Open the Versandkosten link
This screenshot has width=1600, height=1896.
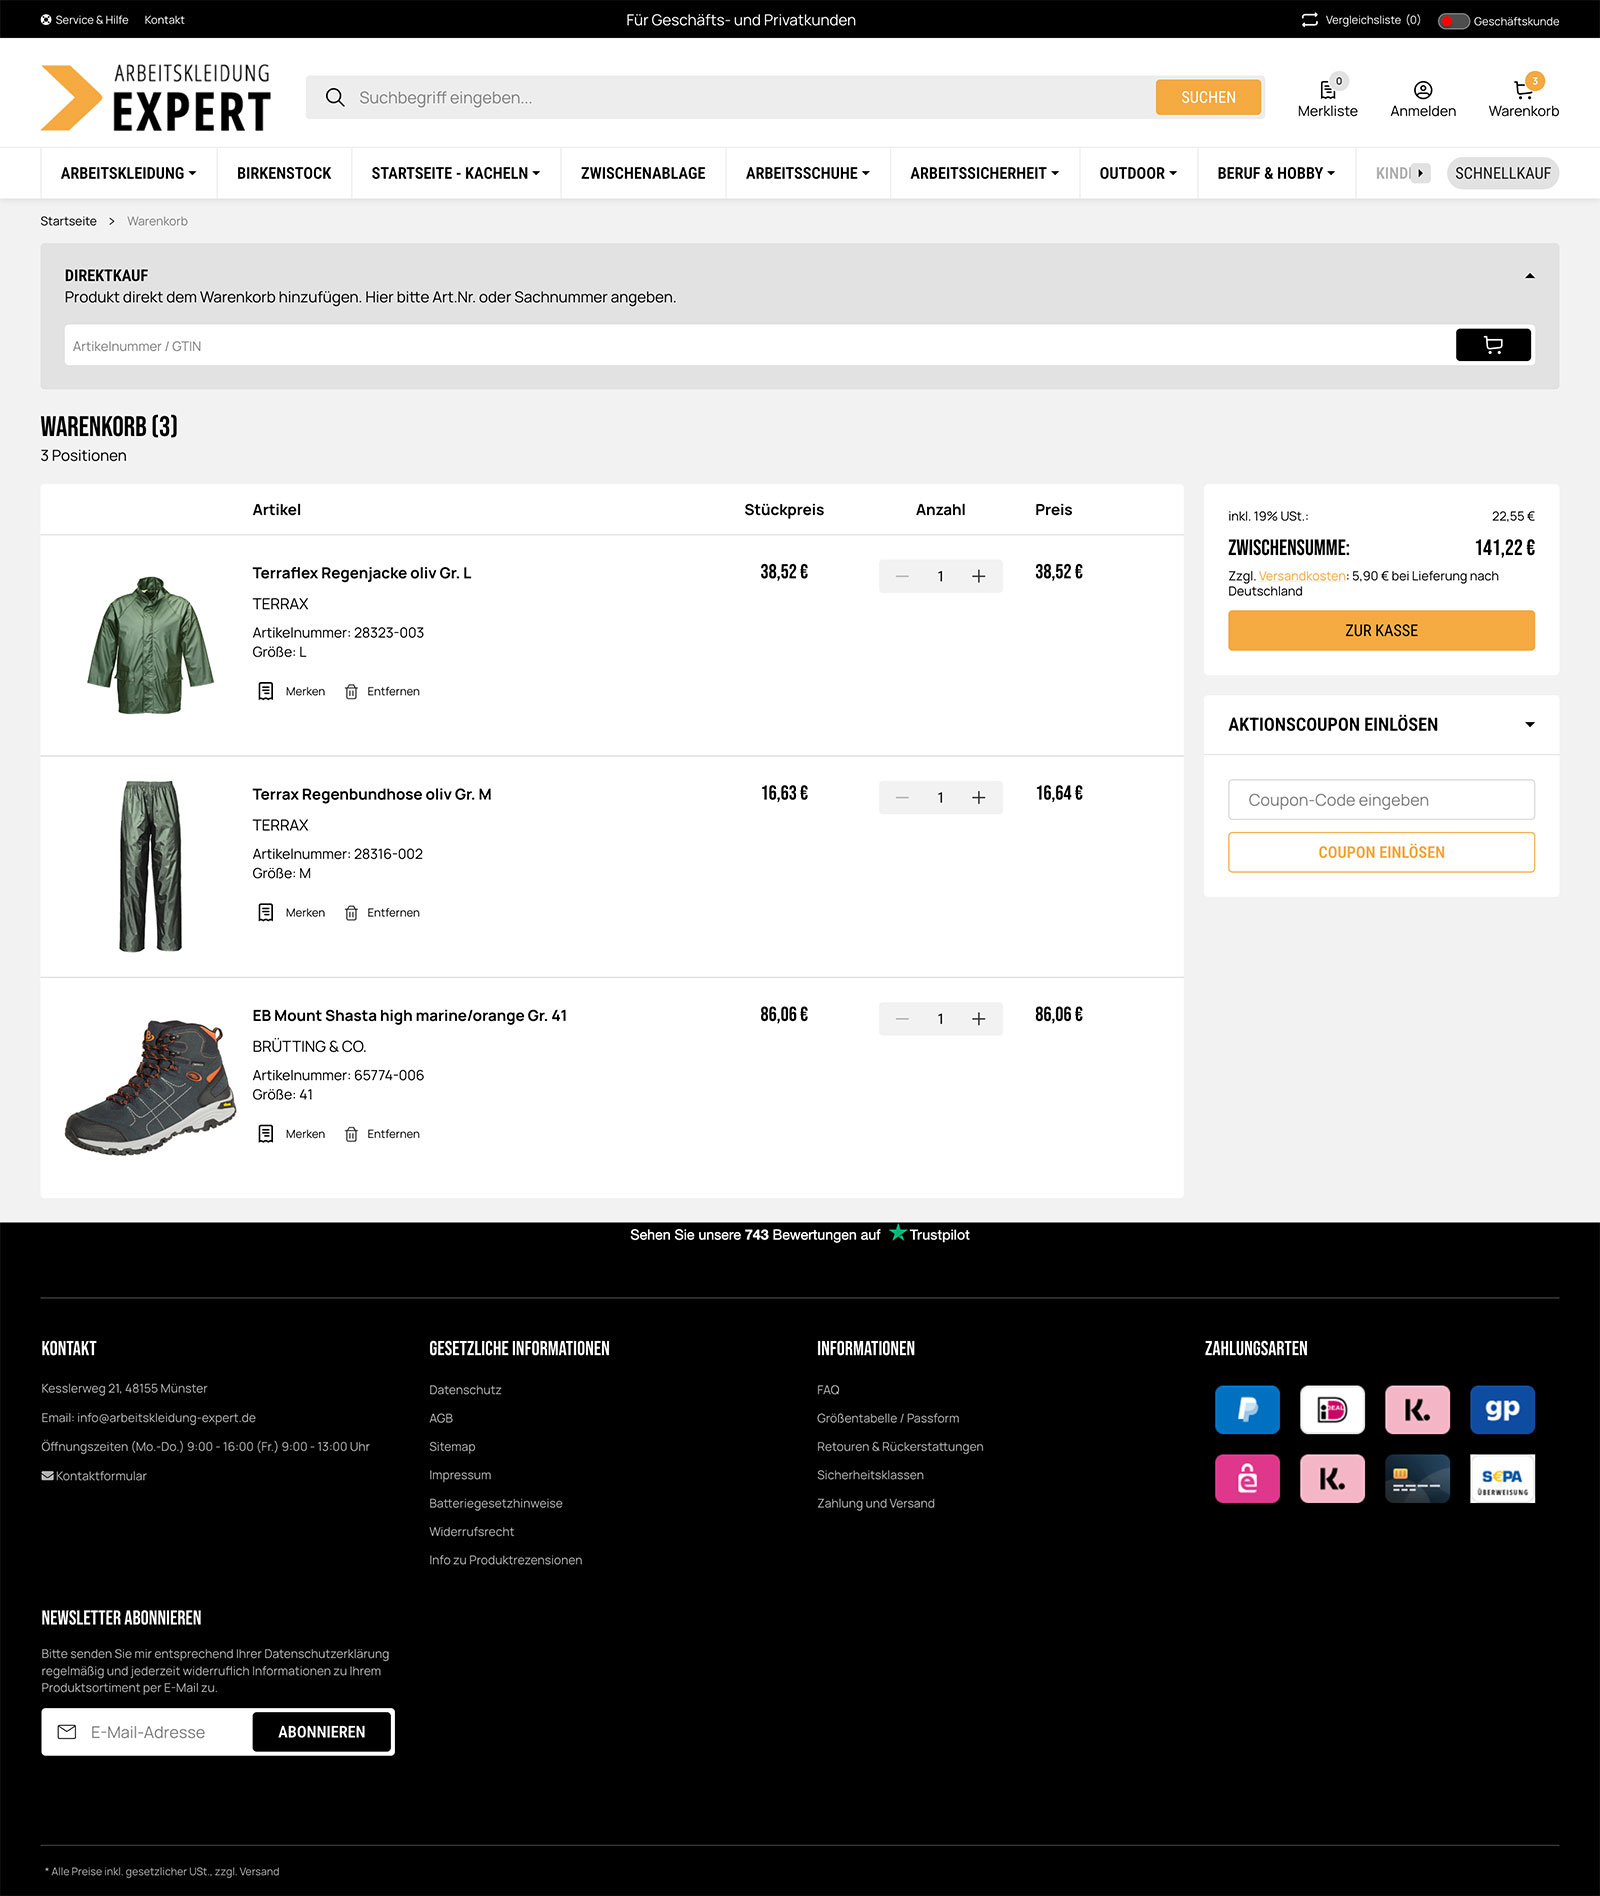click(x=1302, y=576)
